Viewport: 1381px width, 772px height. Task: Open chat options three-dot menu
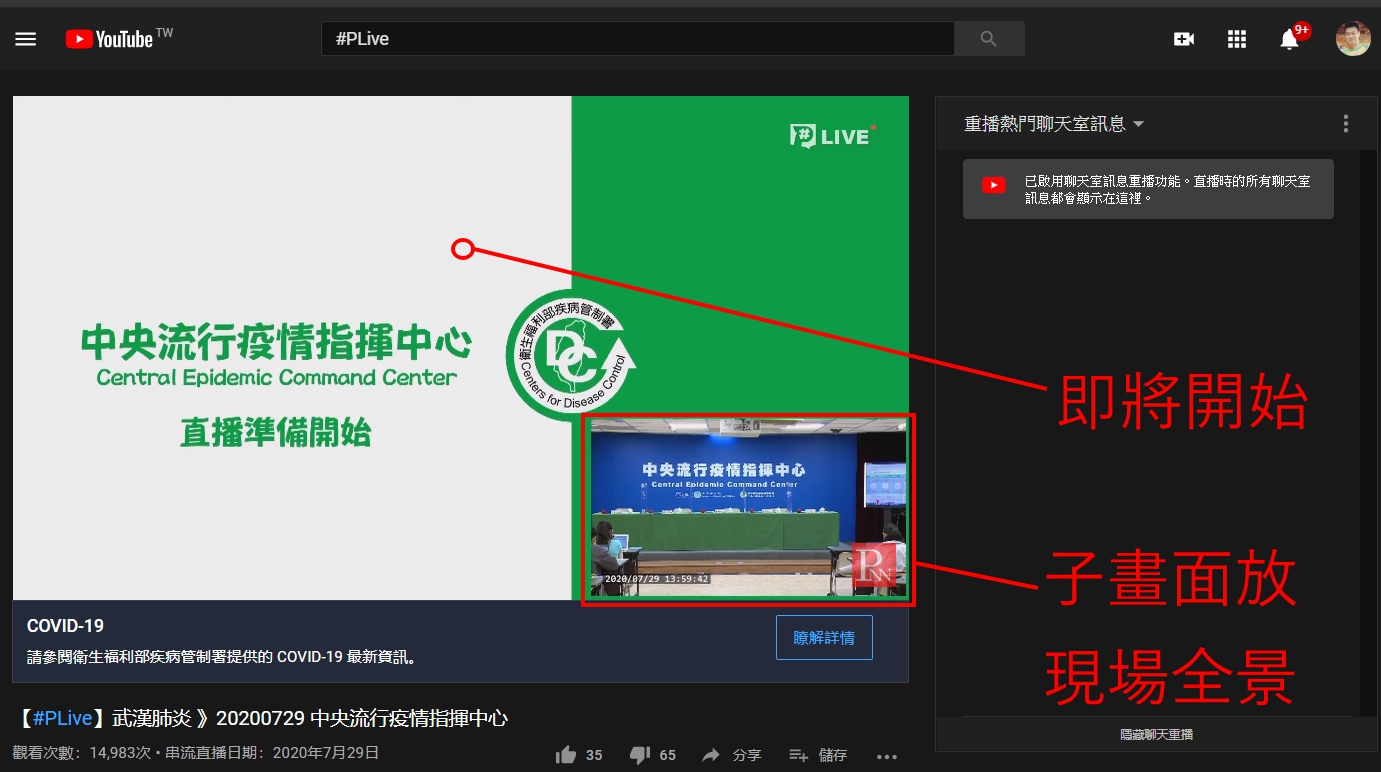click(x=1346, y=123)
